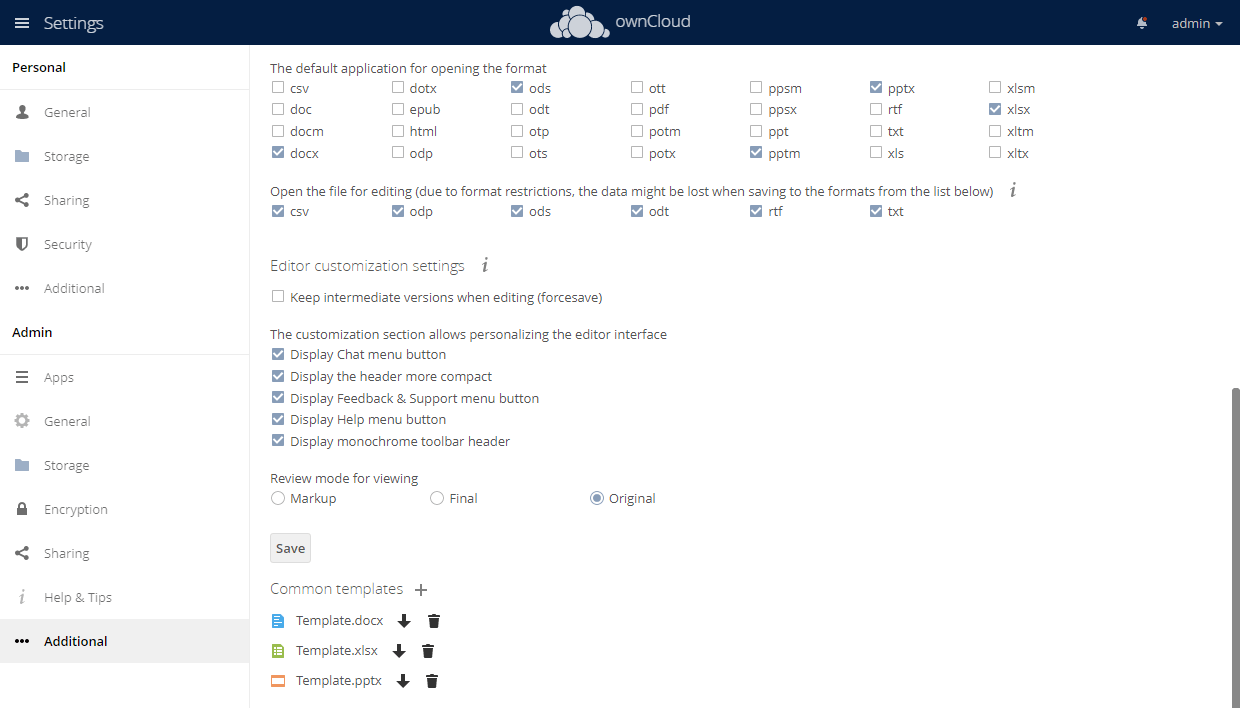Open the admin user dropdown
The image size is (1240, 708).
point(1197,23)
